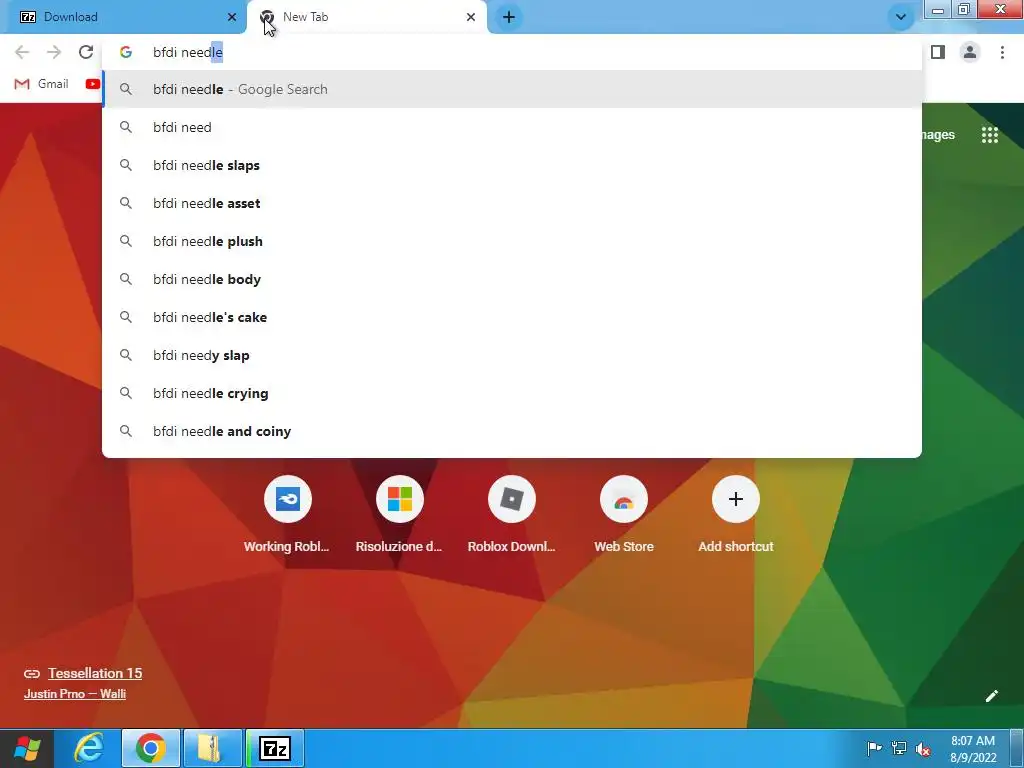Close the New Tab tab
This screenshot has height=768, width=1024.
(471, 17)
